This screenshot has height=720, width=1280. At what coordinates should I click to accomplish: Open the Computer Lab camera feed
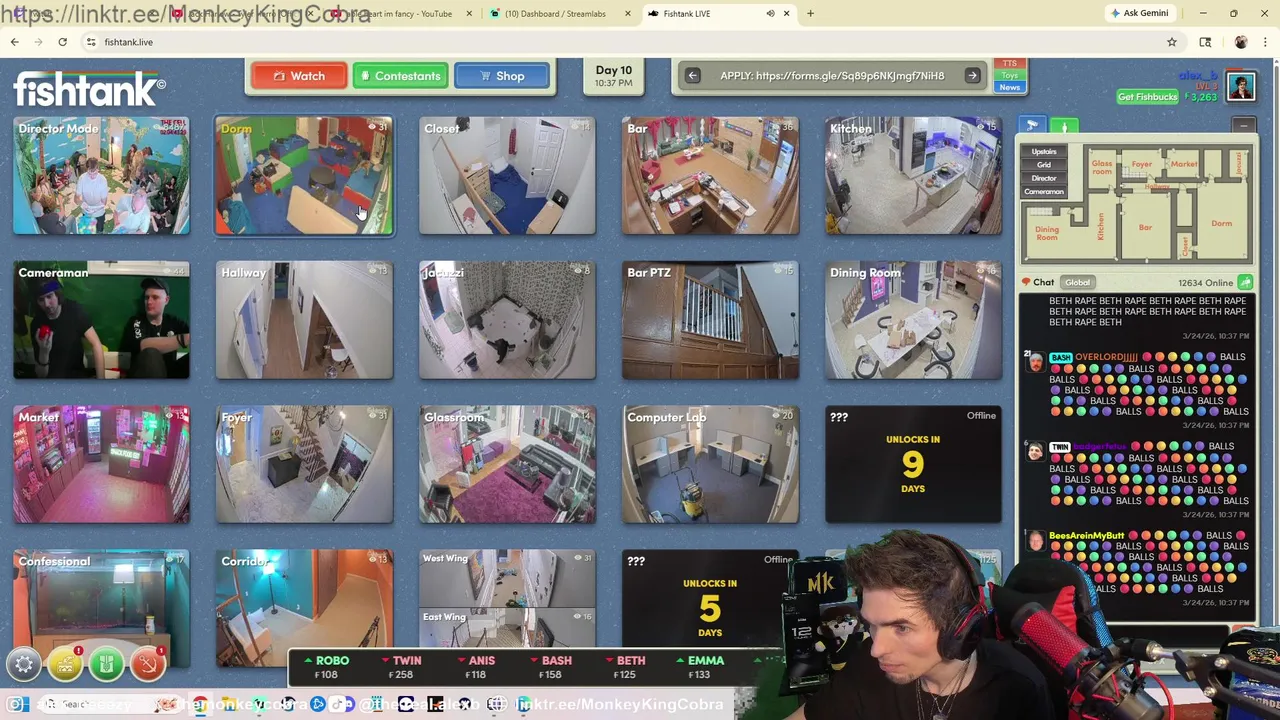(x=710, y=464)
